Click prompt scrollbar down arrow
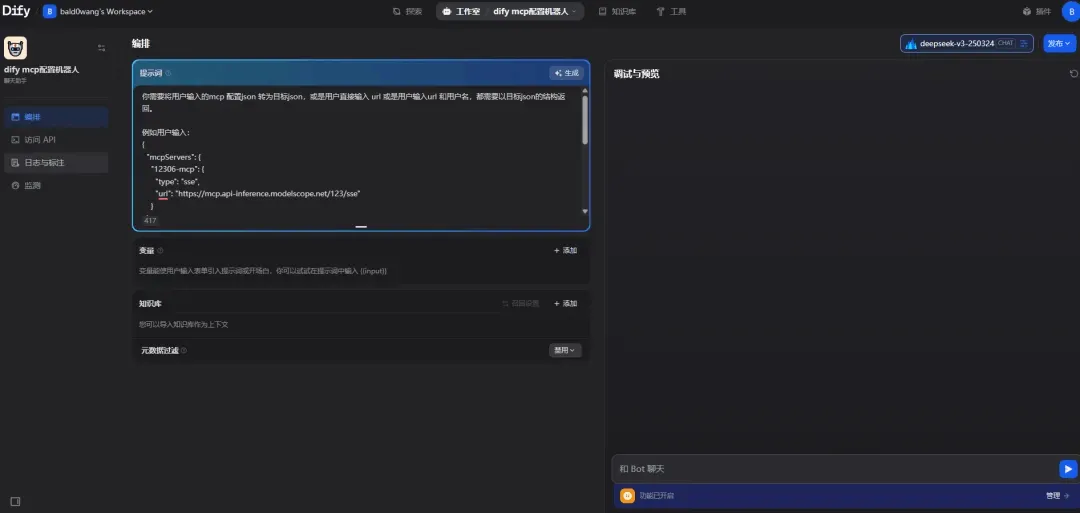The width and height of the screenshot is (1080, 513). tap(585, 211)
